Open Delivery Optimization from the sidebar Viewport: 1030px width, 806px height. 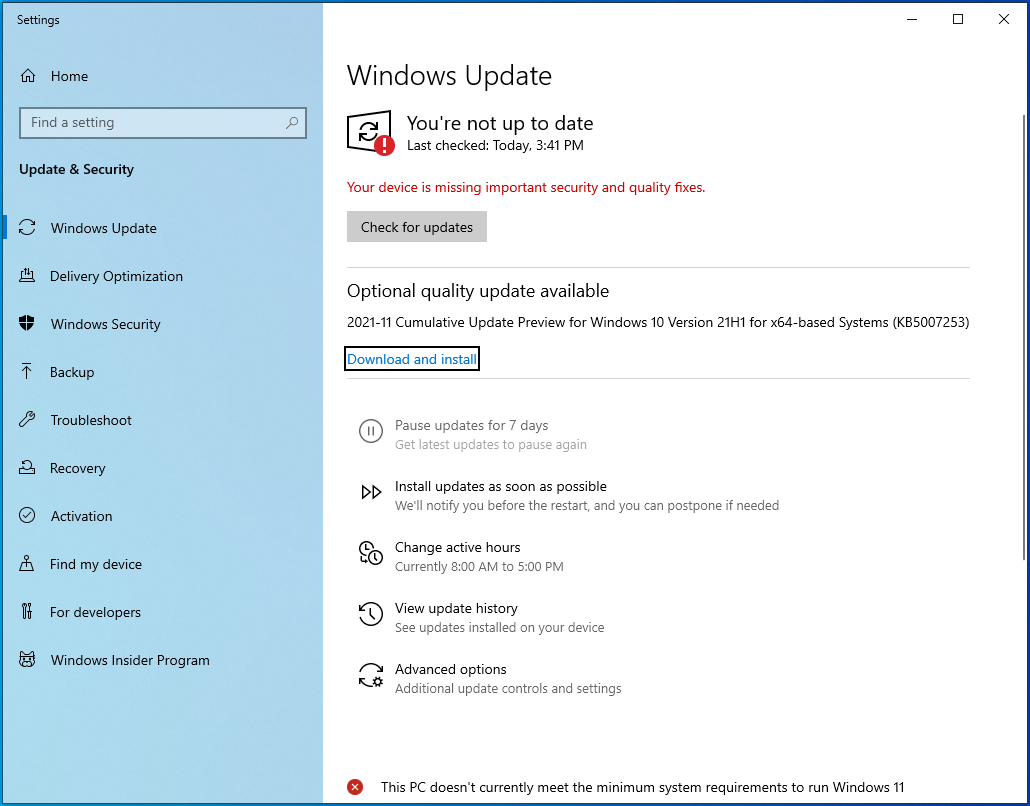click(28, 276)
